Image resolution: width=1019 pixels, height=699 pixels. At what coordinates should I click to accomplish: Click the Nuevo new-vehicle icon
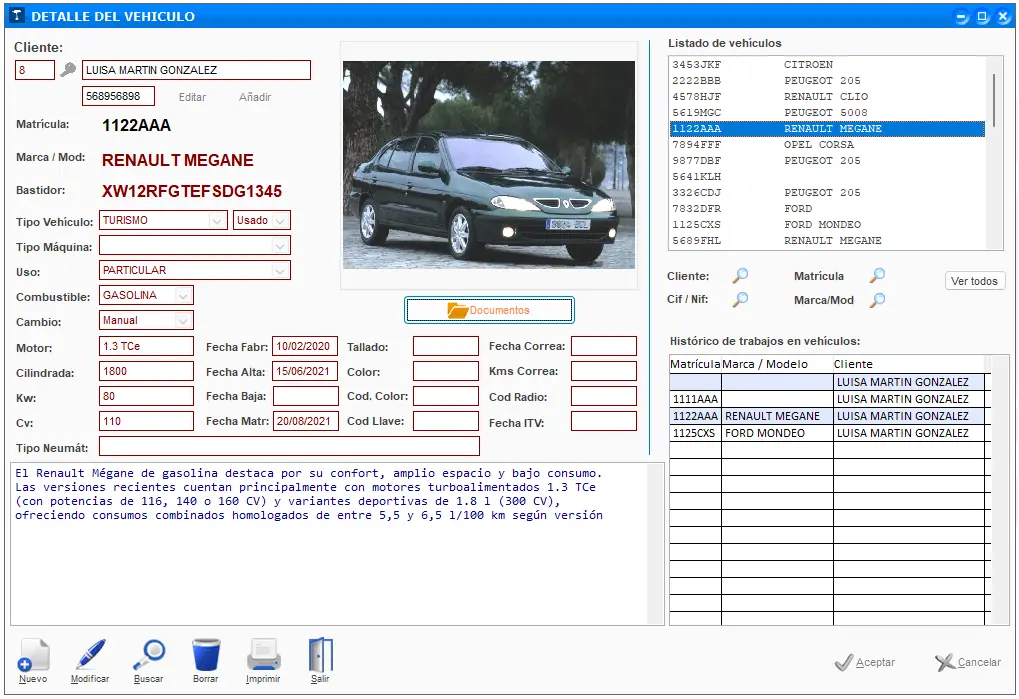pyautogui.click(x=33, y=655)
